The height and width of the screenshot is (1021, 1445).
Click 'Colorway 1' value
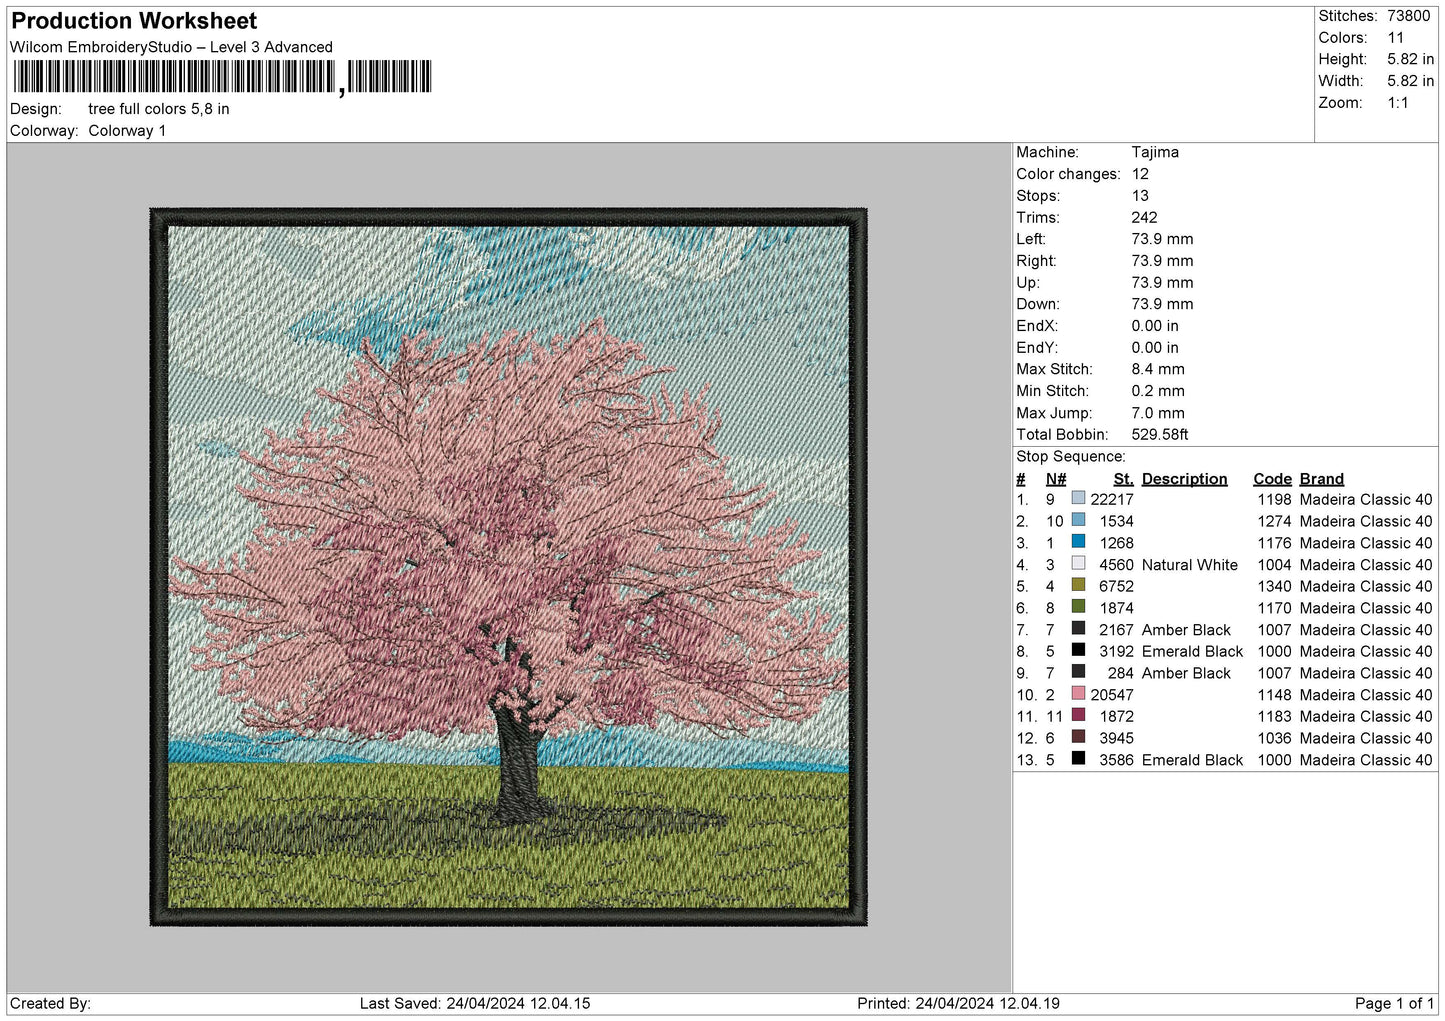[127, 131]
